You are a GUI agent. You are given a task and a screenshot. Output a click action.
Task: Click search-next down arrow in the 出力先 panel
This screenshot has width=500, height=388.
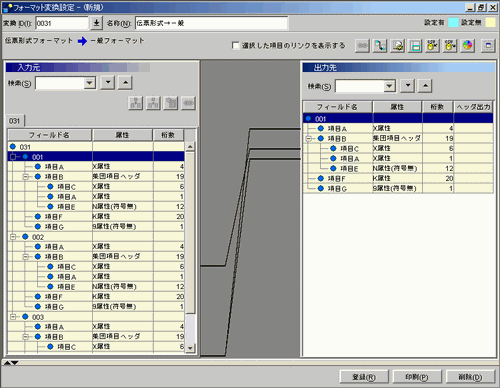pyautogui.click(x=408, y=86)
